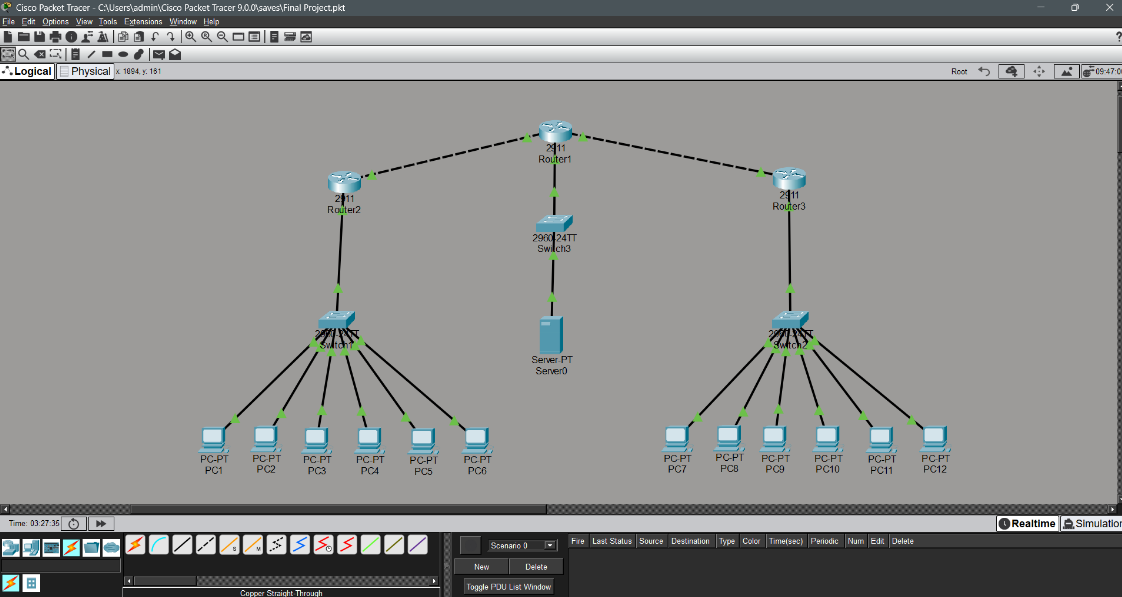Image resolution: width=1122 pixels, height=597 pixels.
Task: Add a Simple PDU with the envelope icon
Action: coord(159,54)
